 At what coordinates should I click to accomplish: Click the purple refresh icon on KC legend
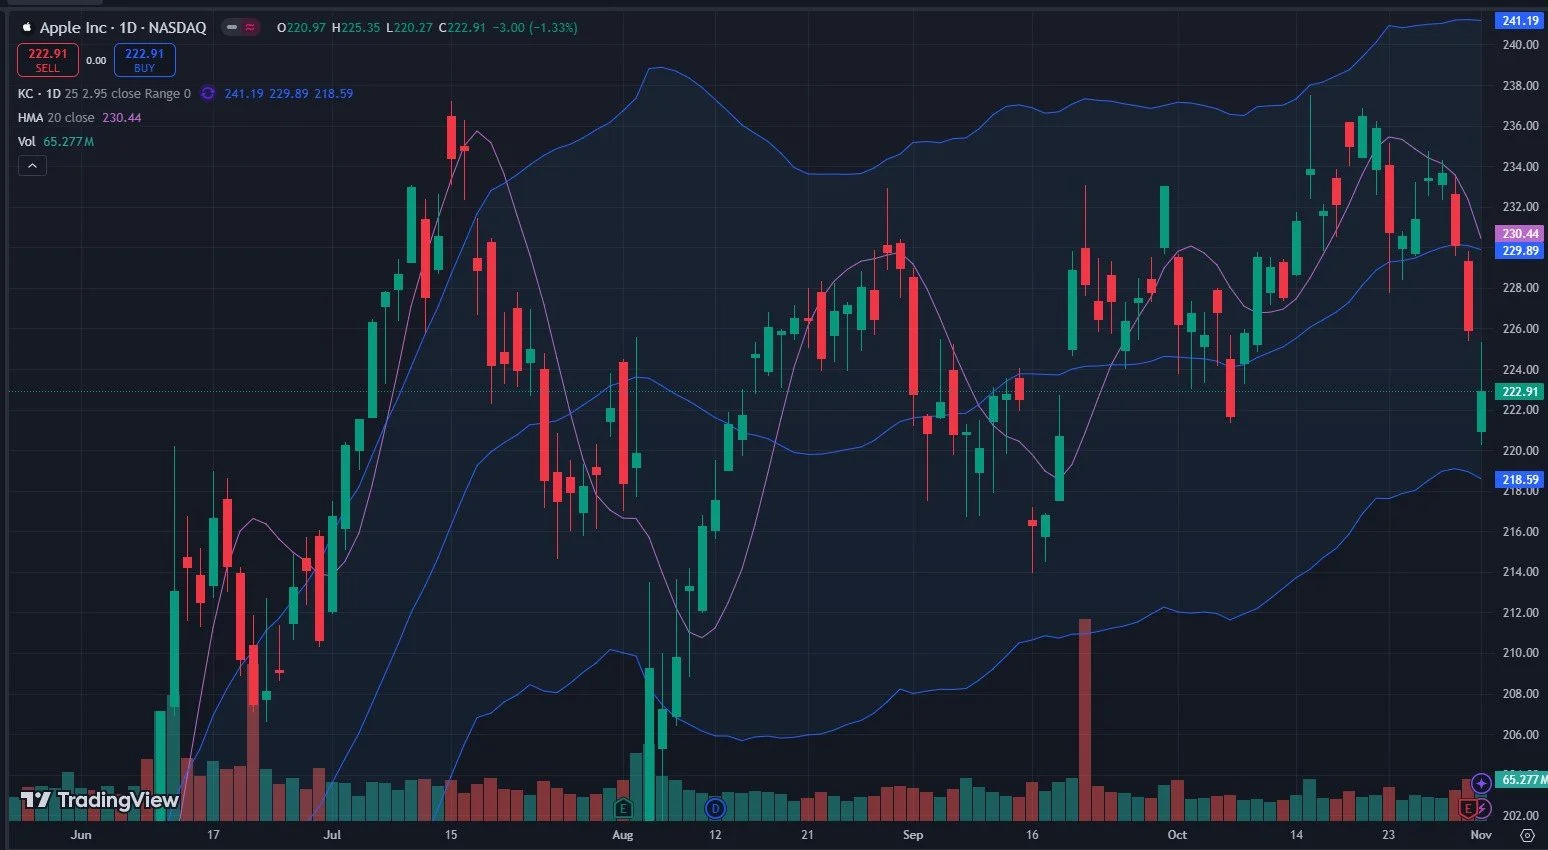pos(208,93)
